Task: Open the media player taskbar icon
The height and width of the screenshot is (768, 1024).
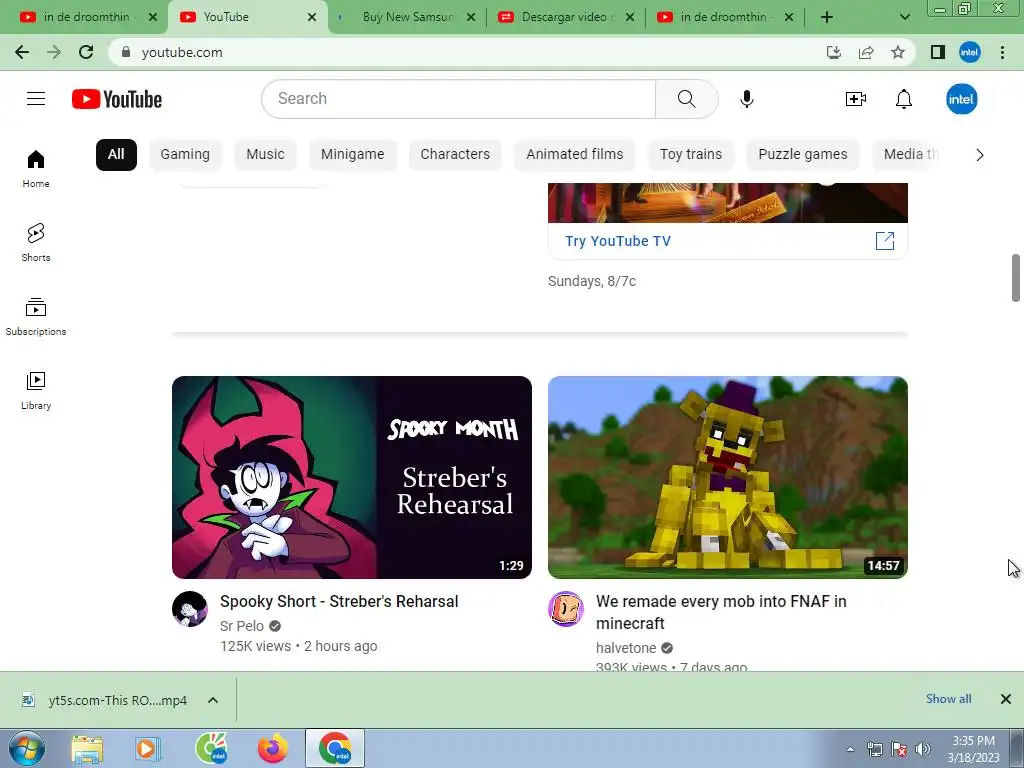Action: pyautogui.click(x=148, y=749)
